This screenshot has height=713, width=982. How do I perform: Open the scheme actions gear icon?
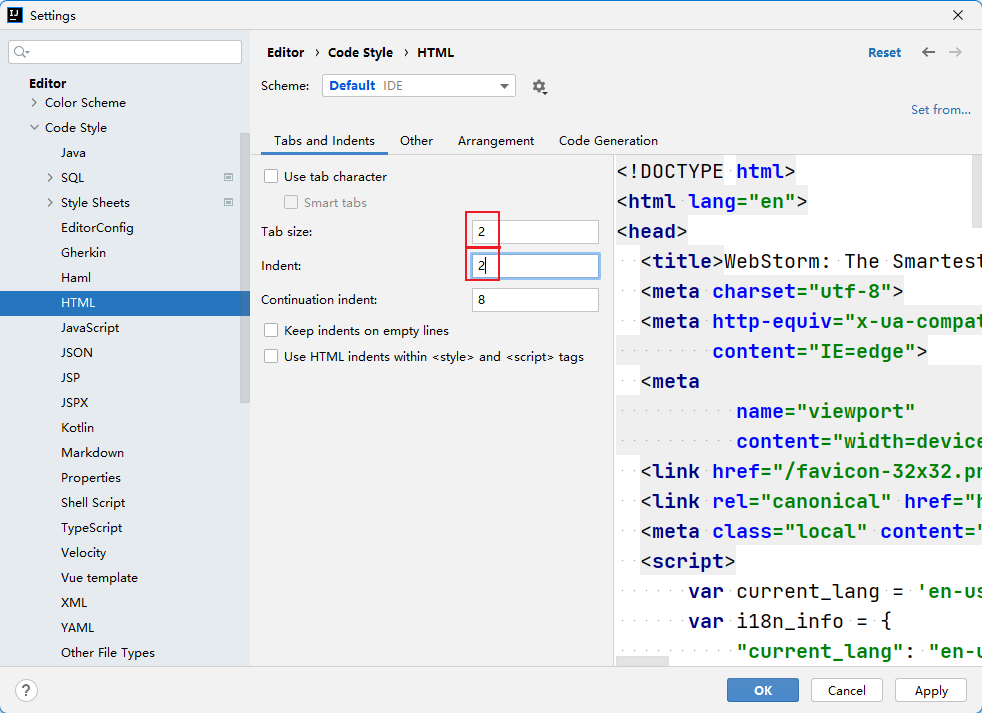(539, 86)
